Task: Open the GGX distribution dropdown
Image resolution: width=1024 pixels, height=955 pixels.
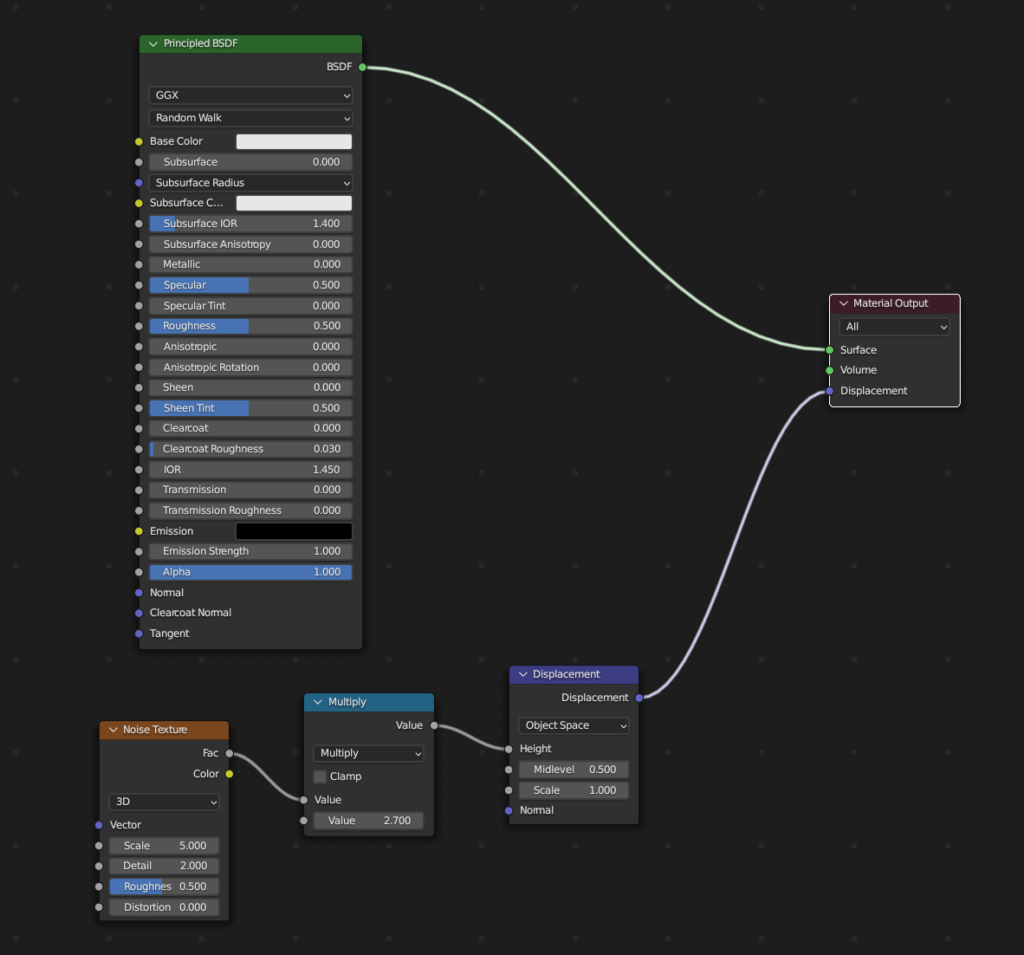Action: (x=250, y=96)
